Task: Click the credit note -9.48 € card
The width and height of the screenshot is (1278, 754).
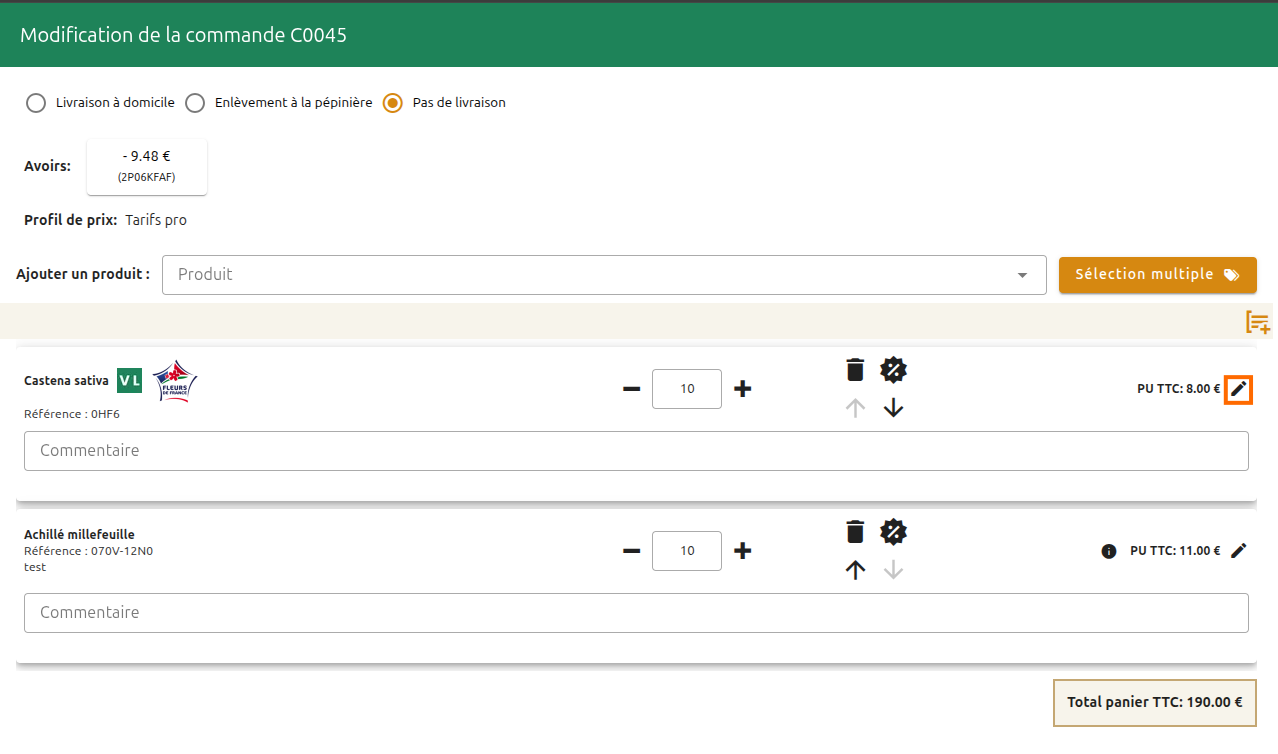Action: click(147, 166)
